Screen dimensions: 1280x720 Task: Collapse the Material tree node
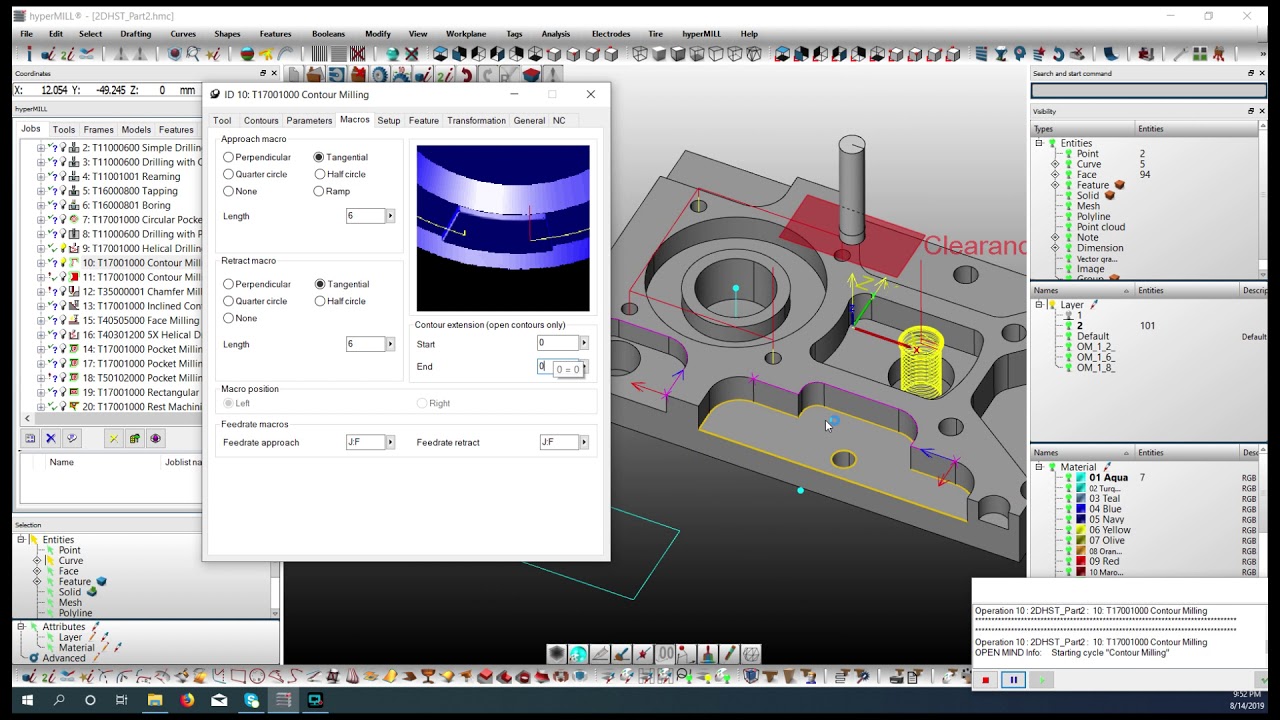[x=1039, y=467]
